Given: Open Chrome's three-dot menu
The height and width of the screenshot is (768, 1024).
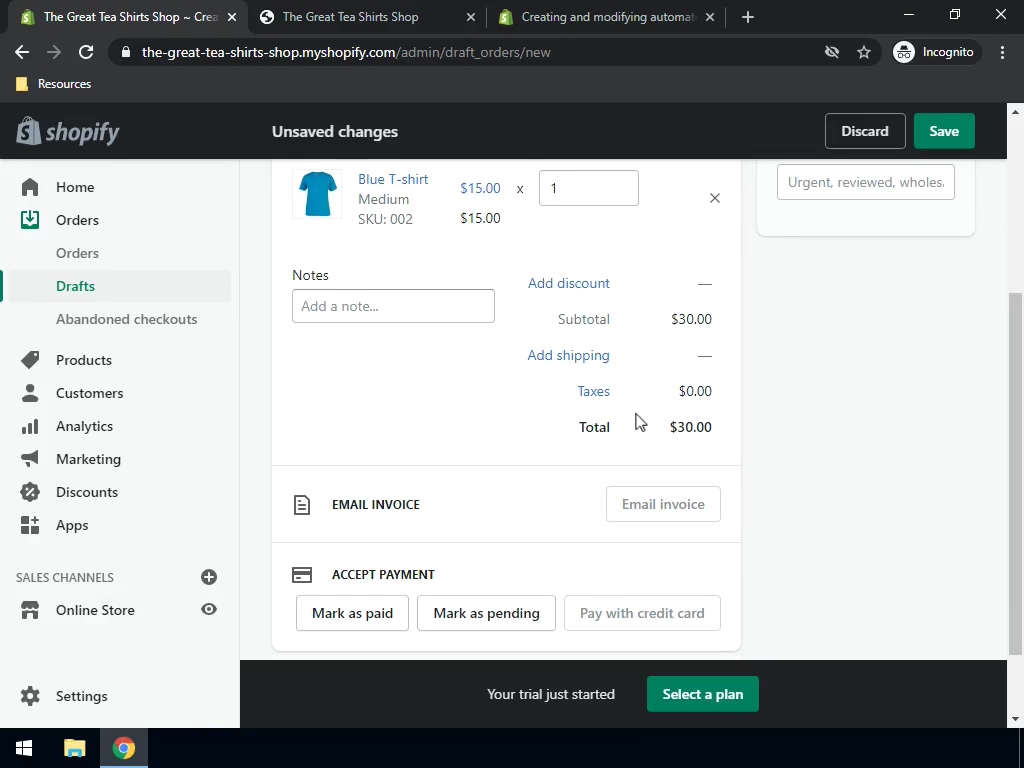Looking at the screenshot, I should pos(1002,52).
